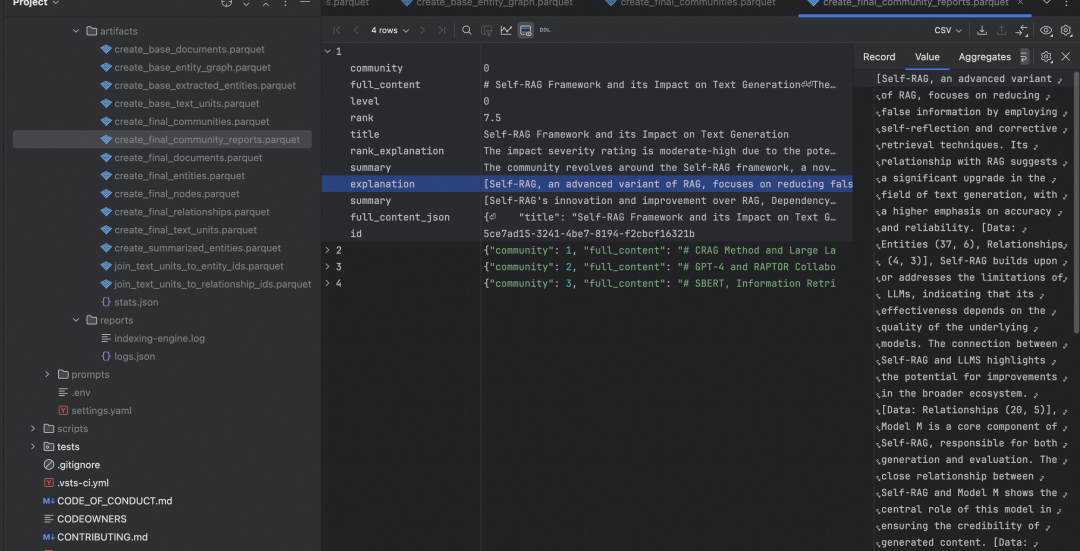The height and width of the screenshot is (551, 1080).
Task: Click the DDL icon in toolbar
Action: coord(545,31)
